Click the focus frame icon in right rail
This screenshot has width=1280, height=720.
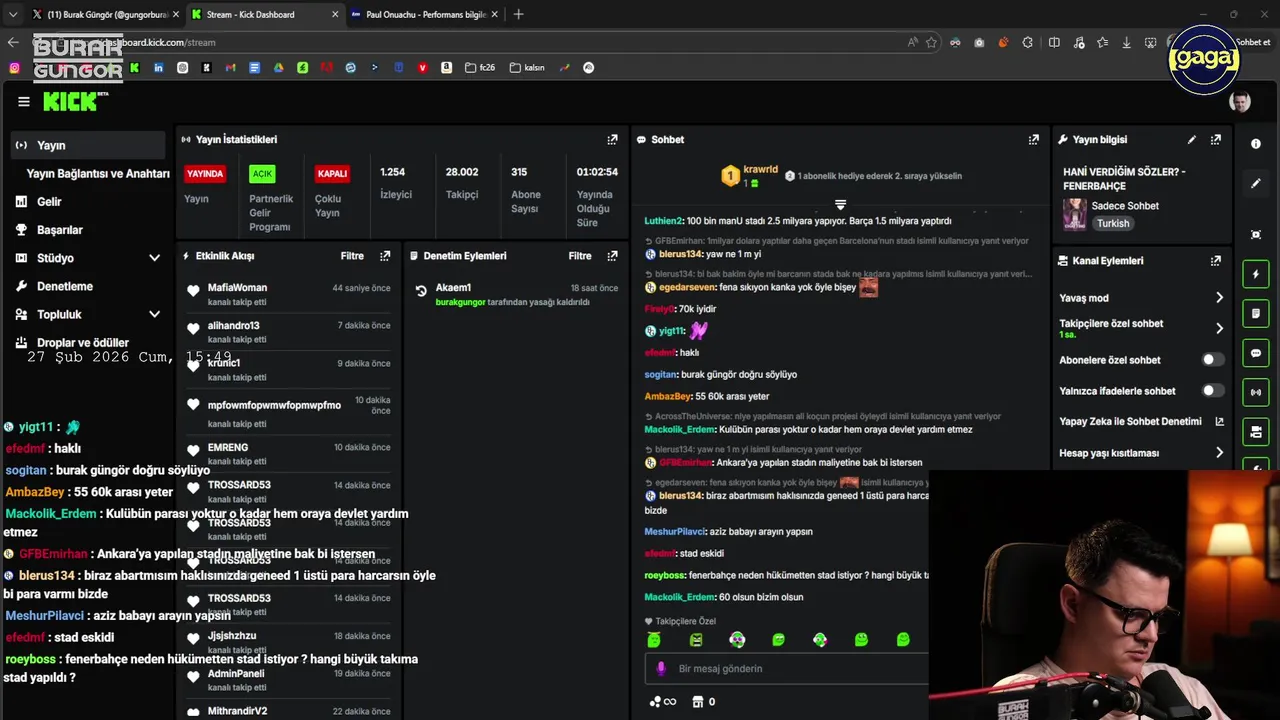click(1256, 234)
